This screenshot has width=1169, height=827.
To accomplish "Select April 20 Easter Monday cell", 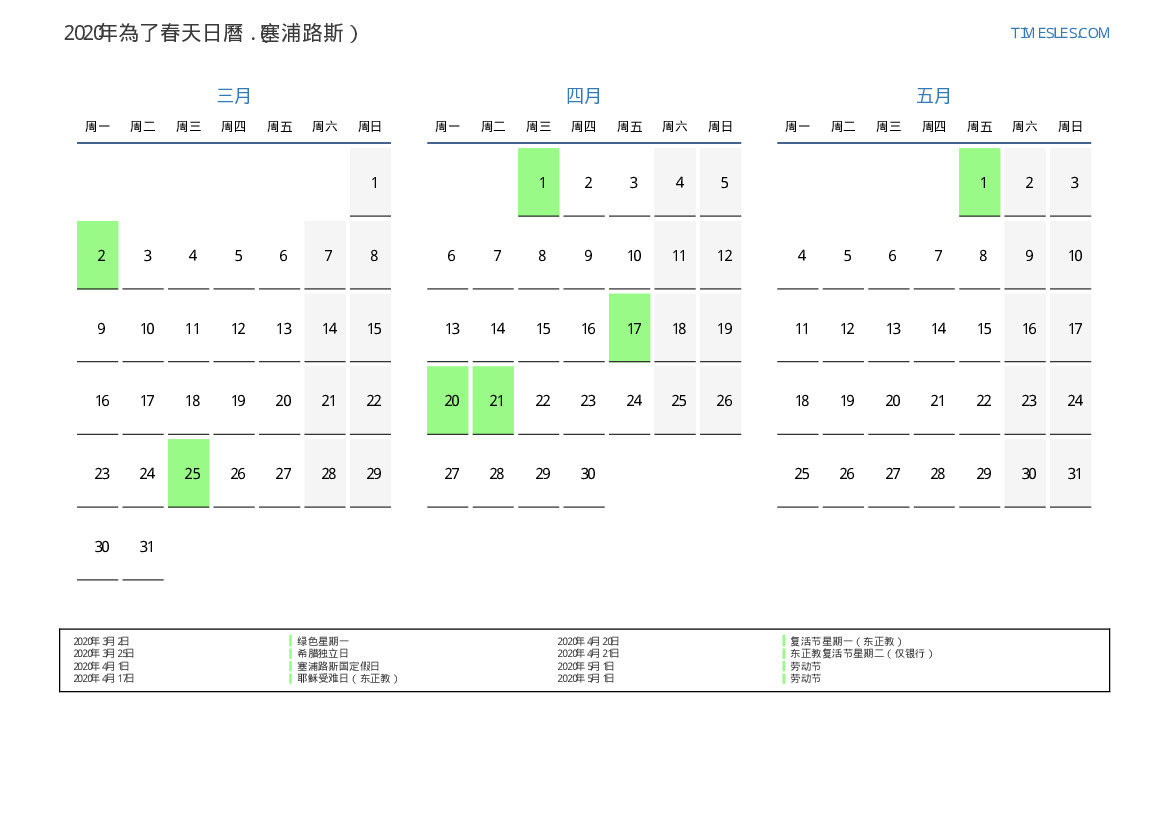I will [448, 400].
